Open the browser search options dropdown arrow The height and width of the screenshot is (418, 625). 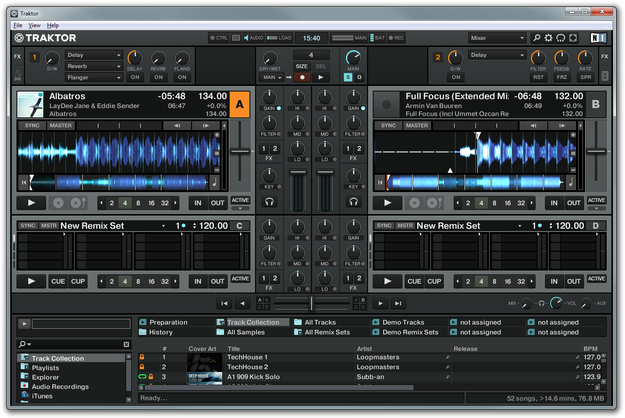pyautogui.click(x=29, y=344)
